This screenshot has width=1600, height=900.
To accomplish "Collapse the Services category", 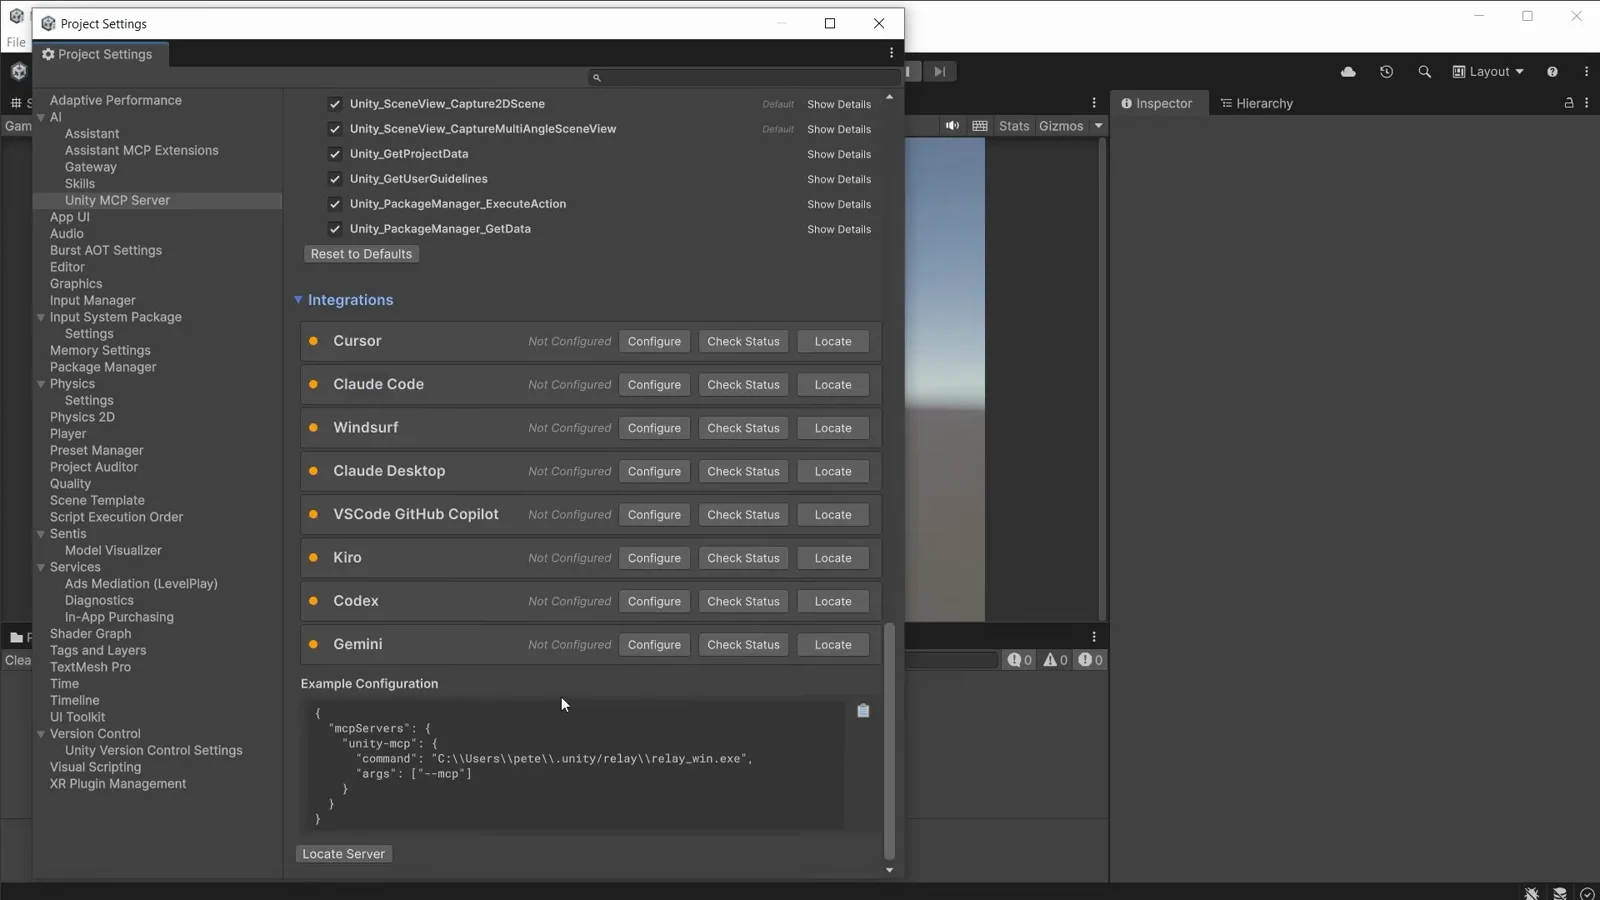I will (41, 567).
